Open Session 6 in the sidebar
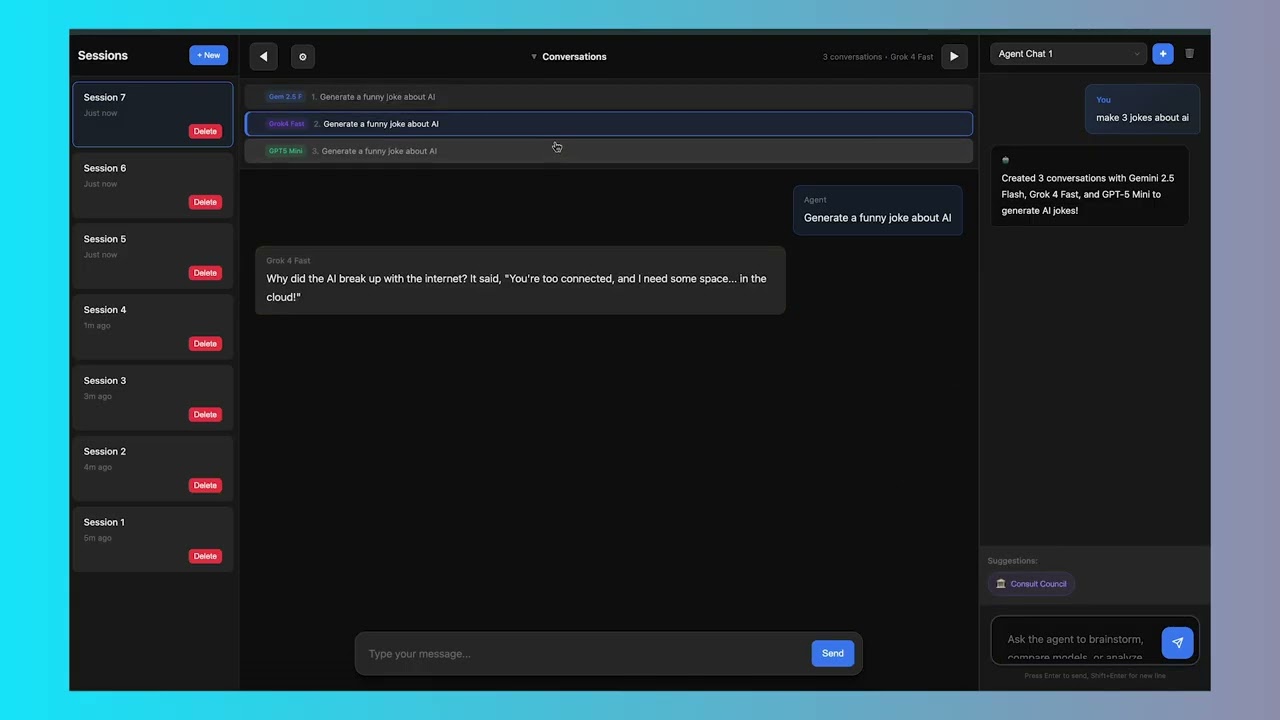This screenshot has height=720, width=1280. coord(152,185)
